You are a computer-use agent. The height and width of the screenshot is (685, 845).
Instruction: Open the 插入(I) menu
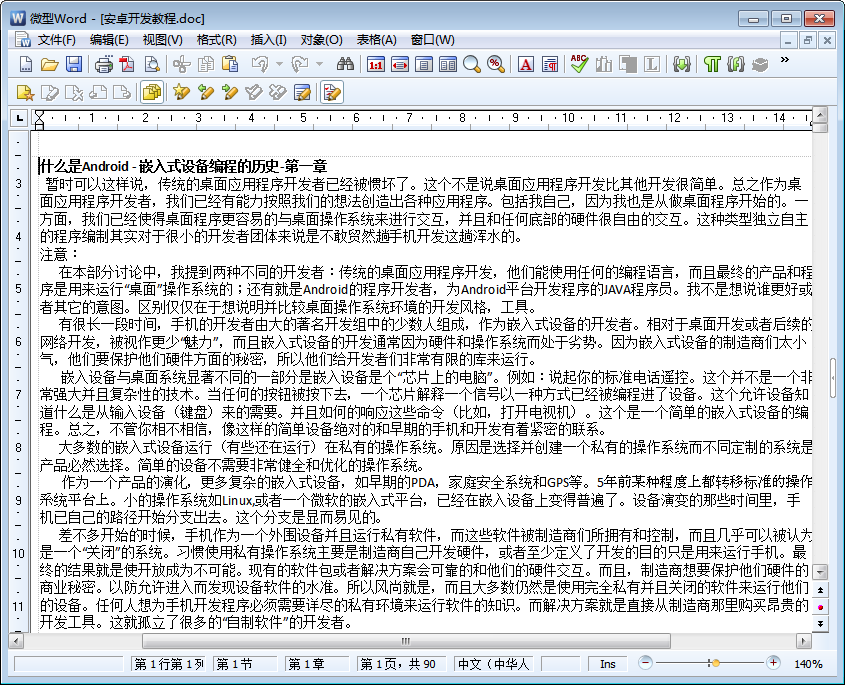point(268,40)
